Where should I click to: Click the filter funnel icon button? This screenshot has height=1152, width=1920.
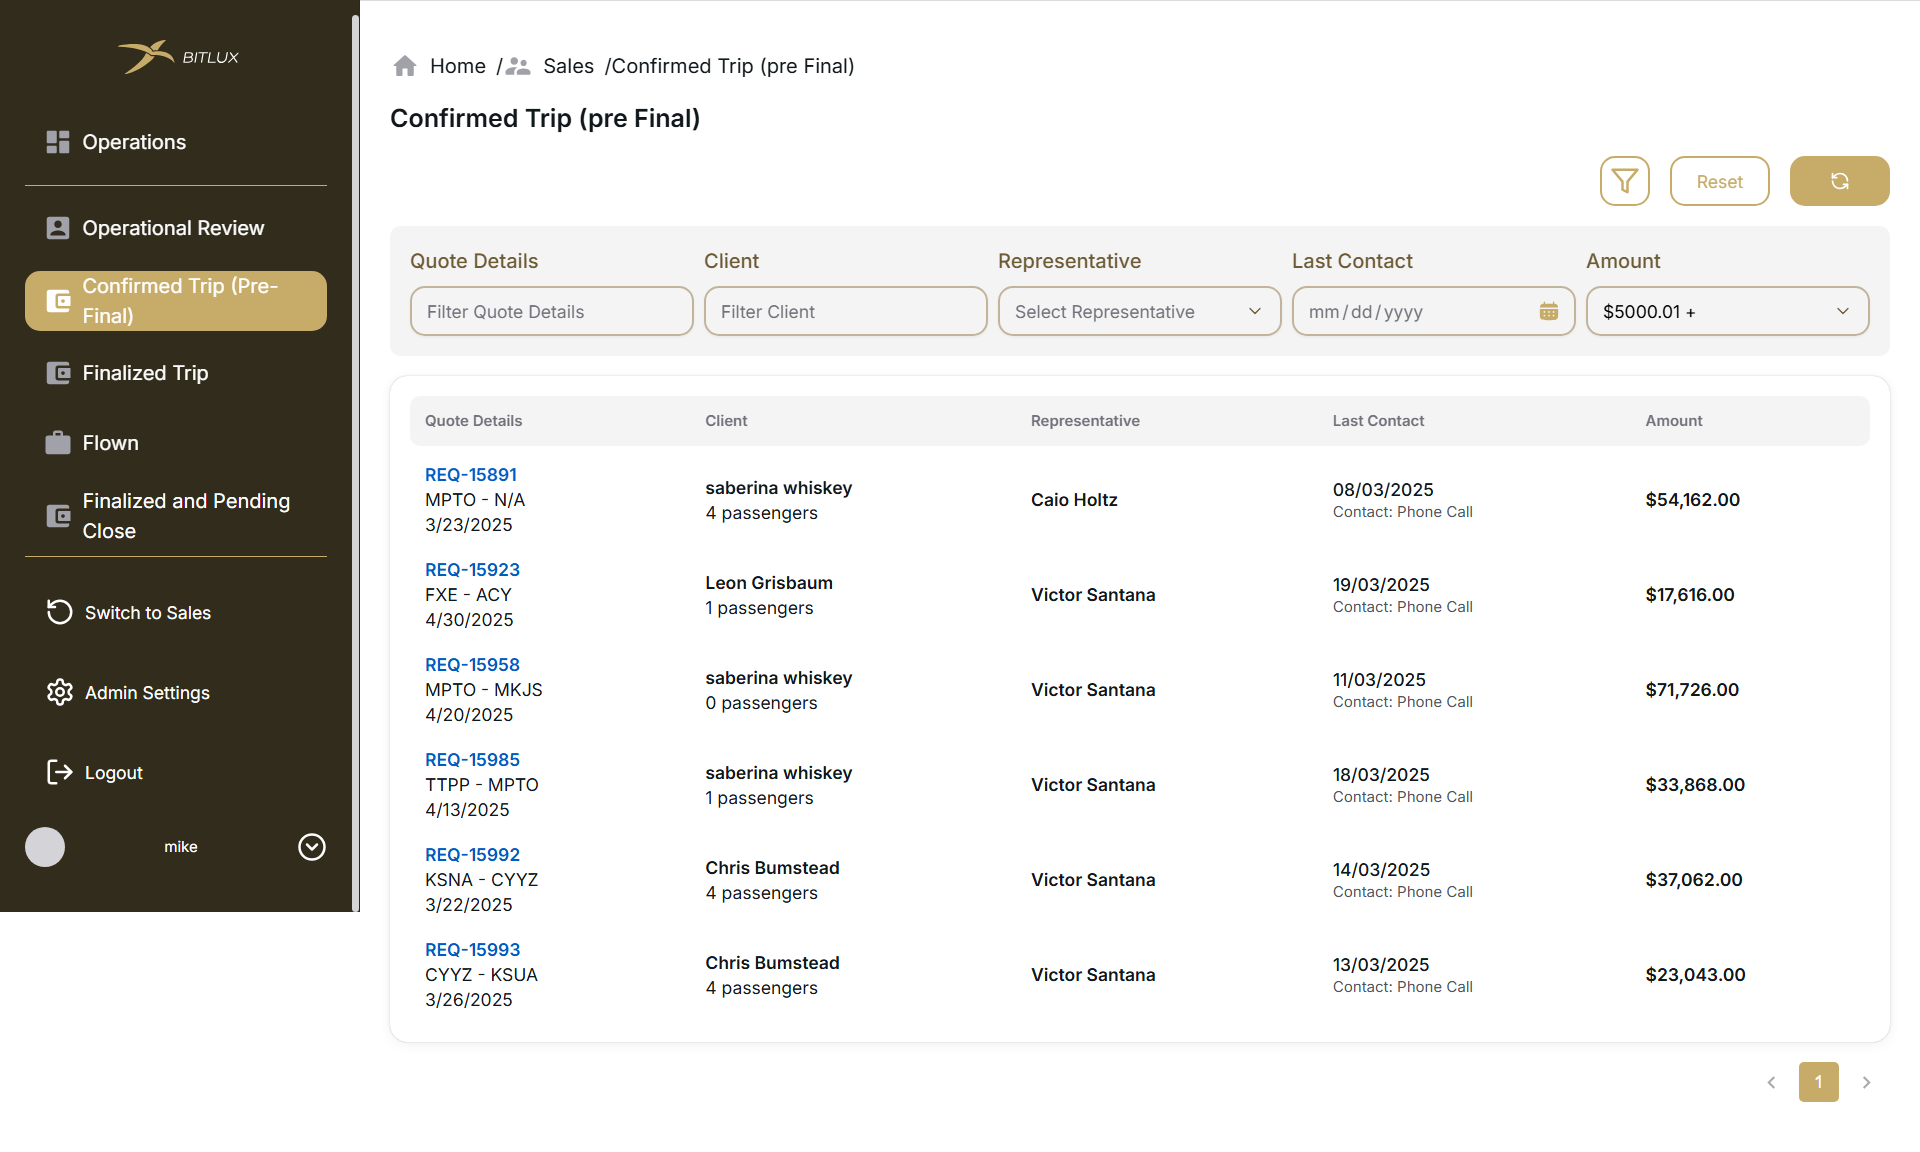point(1624,181)
